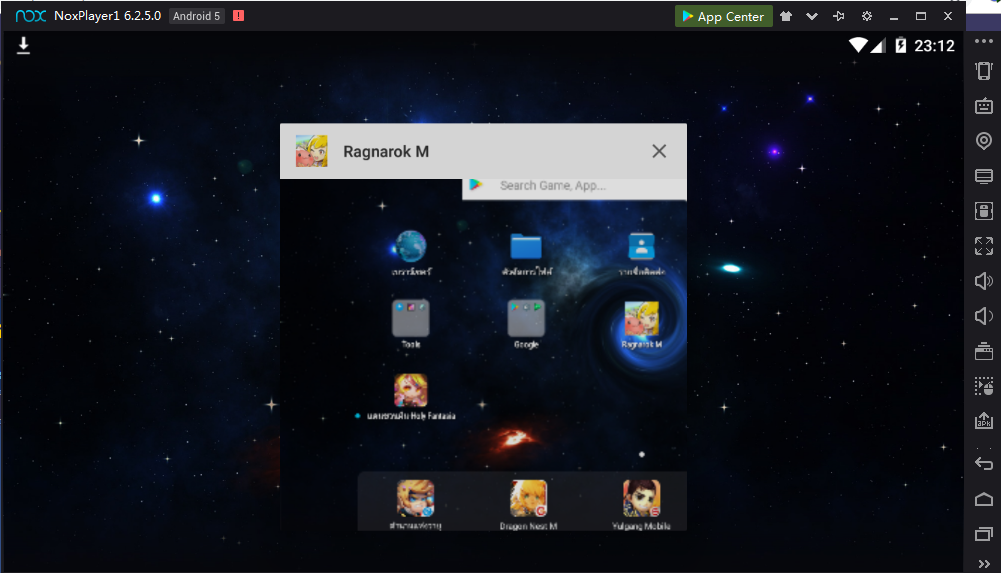Decrease volume using lower speaker icon
The image size is (1001, 573).
click(x=984, y=316)
